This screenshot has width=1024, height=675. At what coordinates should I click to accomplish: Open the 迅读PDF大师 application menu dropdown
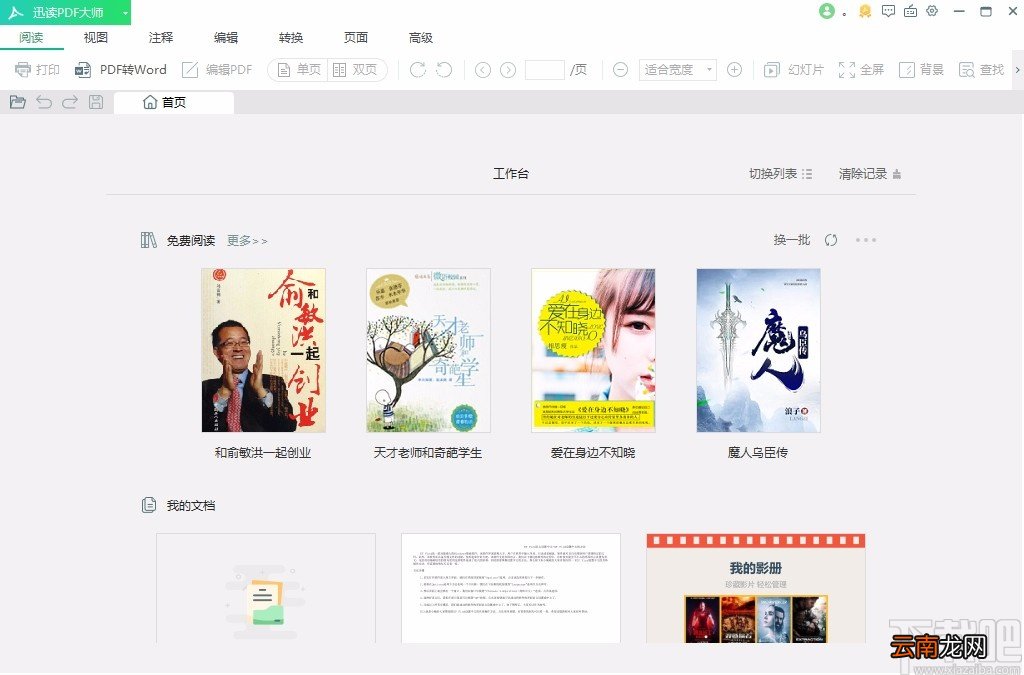[x=125, y=12]
